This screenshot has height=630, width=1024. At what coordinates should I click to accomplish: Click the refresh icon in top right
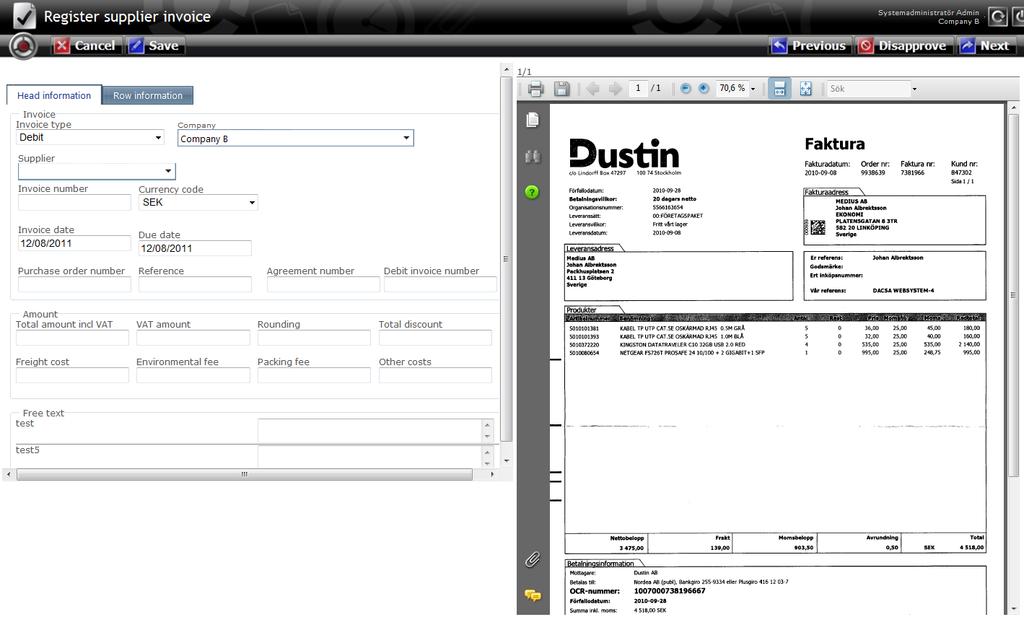997,16
